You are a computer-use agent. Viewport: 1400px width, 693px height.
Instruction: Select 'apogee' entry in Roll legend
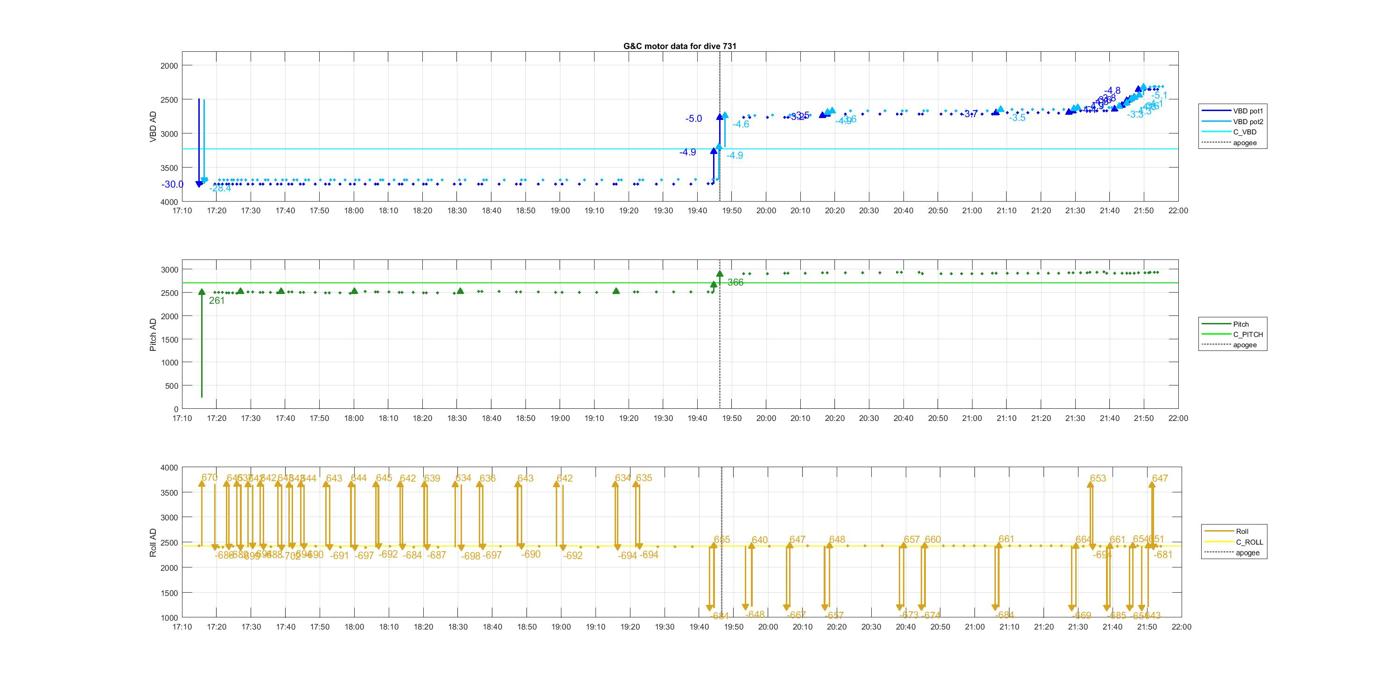[1231, 553]
